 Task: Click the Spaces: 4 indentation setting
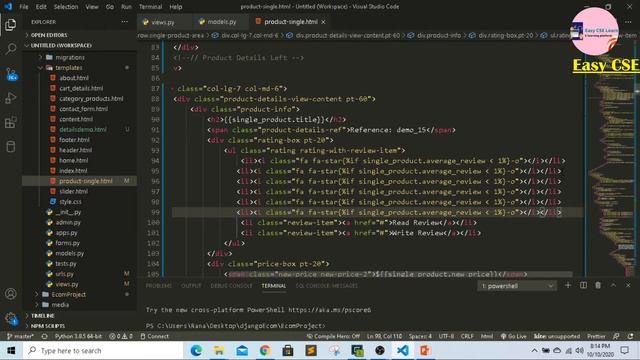point(420,336)
